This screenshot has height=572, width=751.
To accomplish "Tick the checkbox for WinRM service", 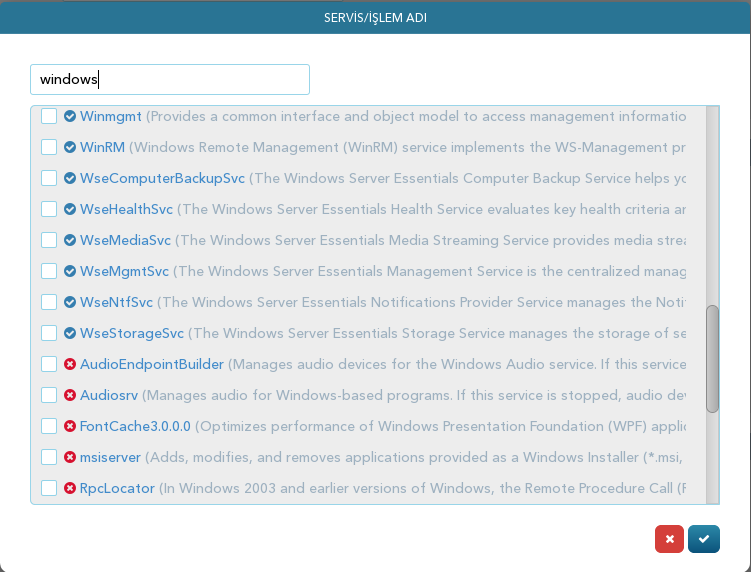I will pyautogui.click(x=49, y=147).
